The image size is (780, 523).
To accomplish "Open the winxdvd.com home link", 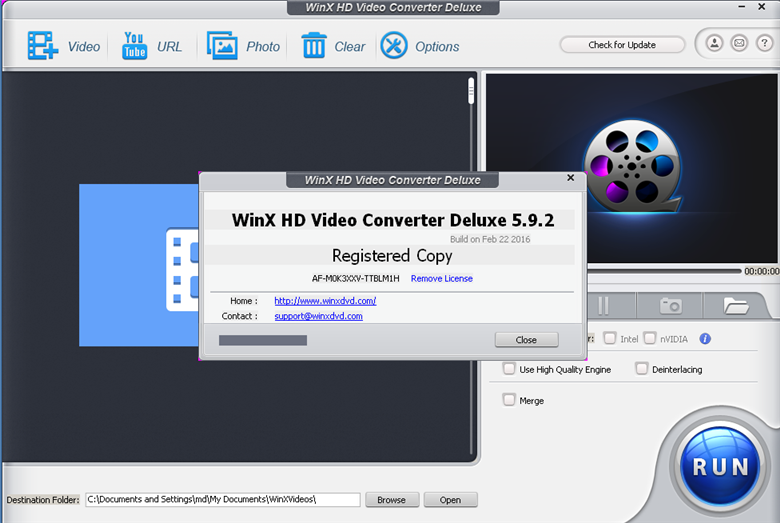I will (325, 301).
